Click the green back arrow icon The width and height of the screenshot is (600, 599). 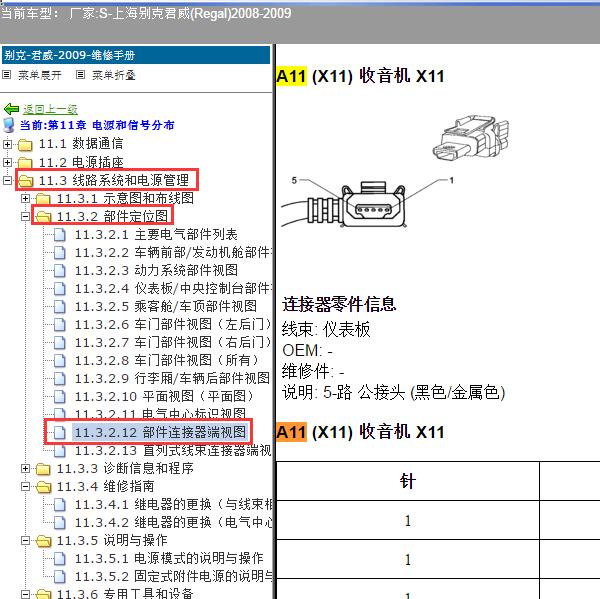tap(11, 109)
